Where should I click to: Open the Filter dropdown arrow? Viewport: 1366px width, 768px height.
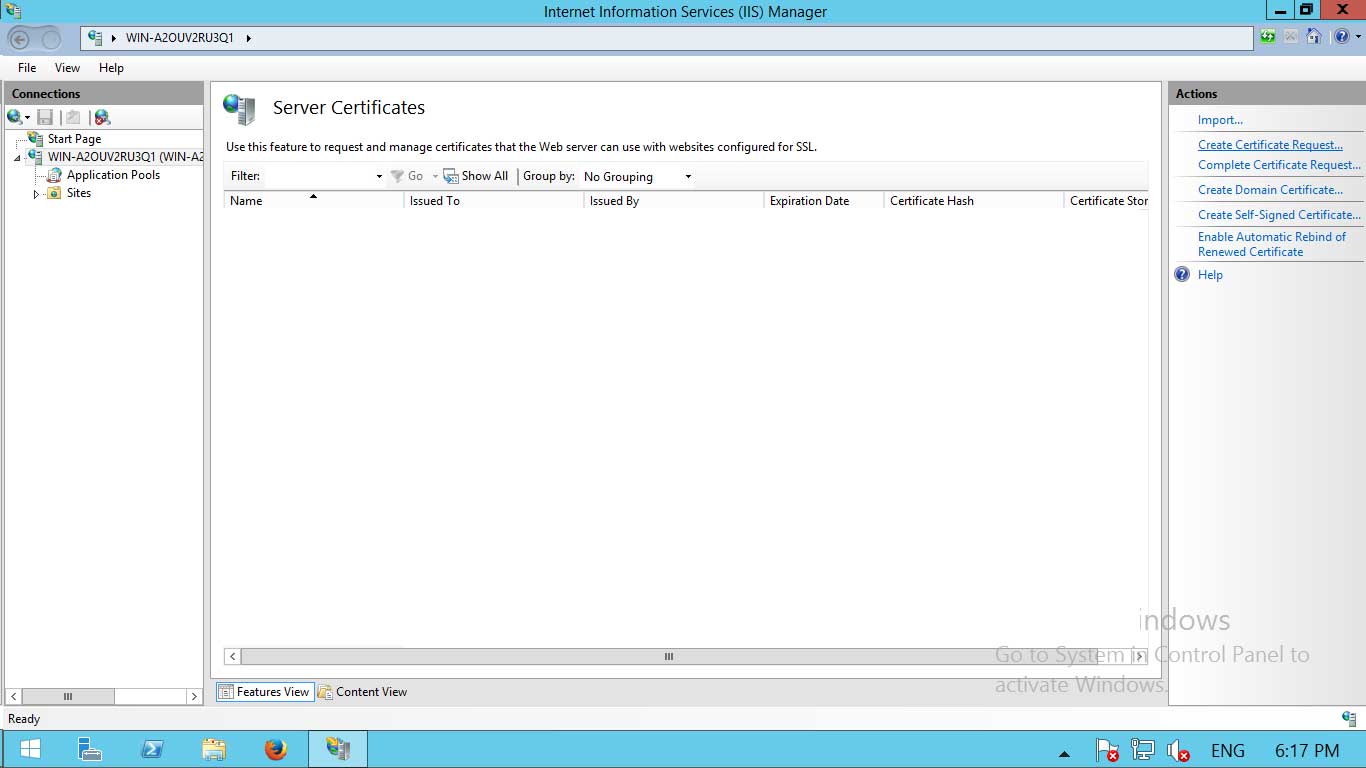[x=379, y=176]
